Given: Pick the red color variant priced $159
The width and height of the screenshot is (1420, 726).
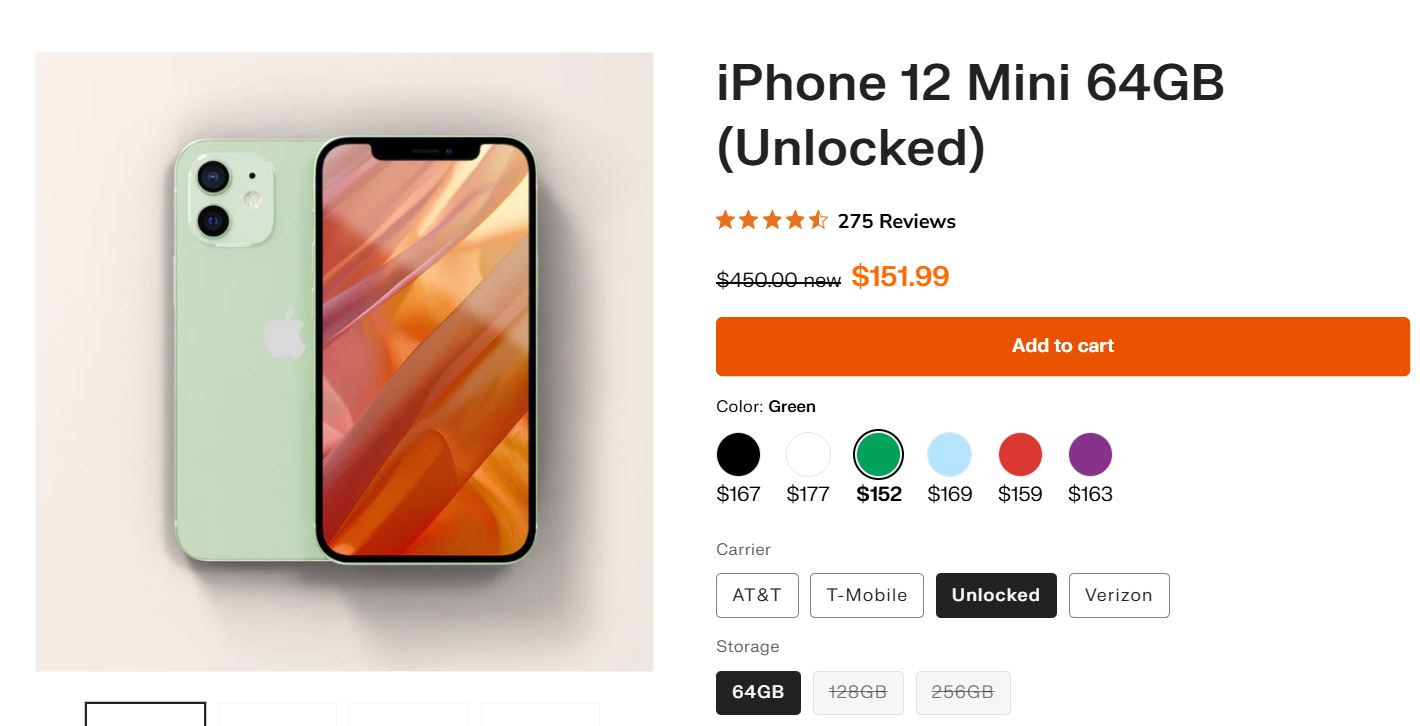Looking at the screenshot, I should 1019,454.
